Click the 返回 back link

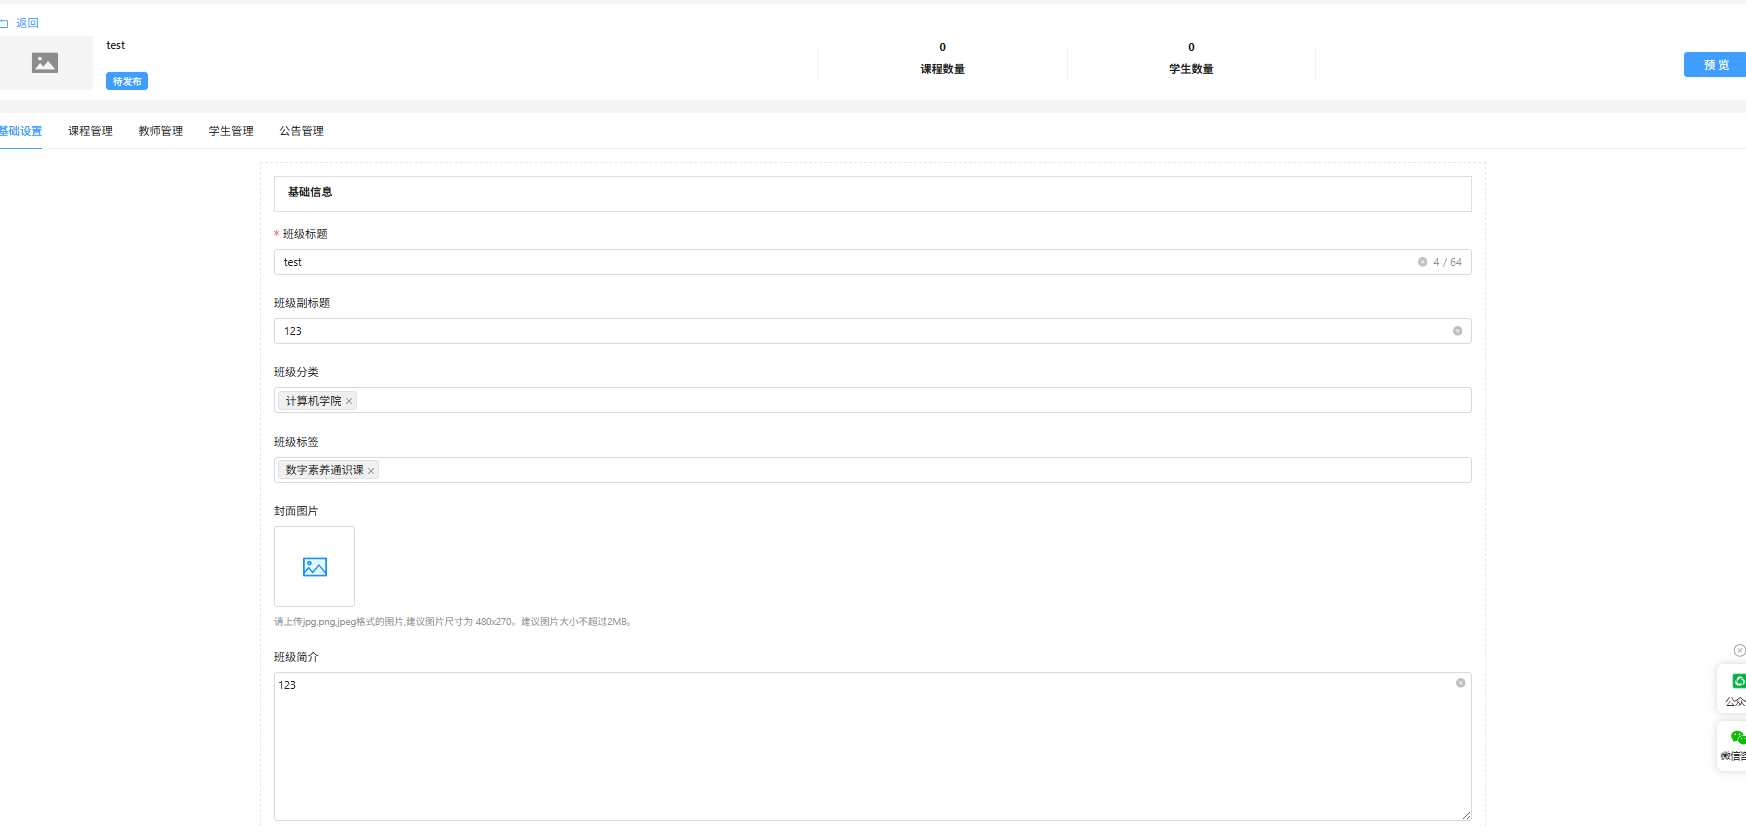tap(26, 23)
